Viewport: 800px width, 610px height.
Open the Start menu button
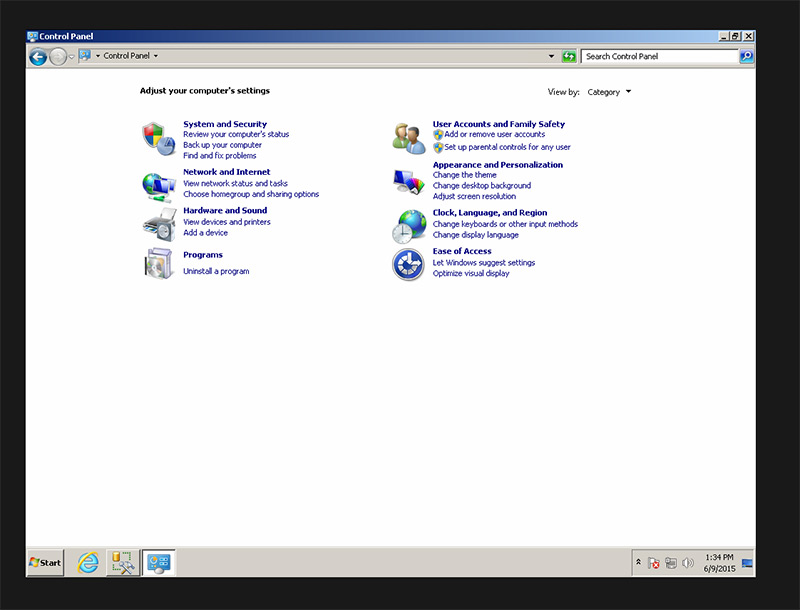[45, 563]
